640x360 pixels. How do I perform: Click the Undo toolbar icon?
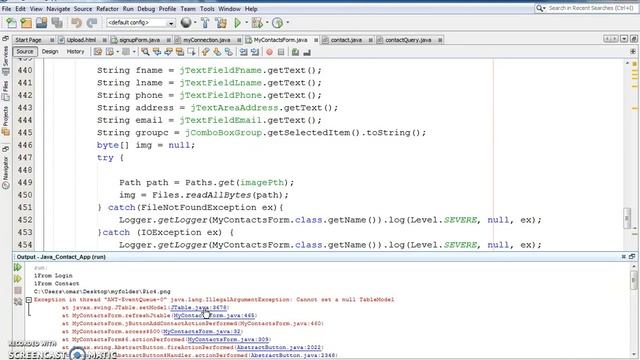coord(76,23)
